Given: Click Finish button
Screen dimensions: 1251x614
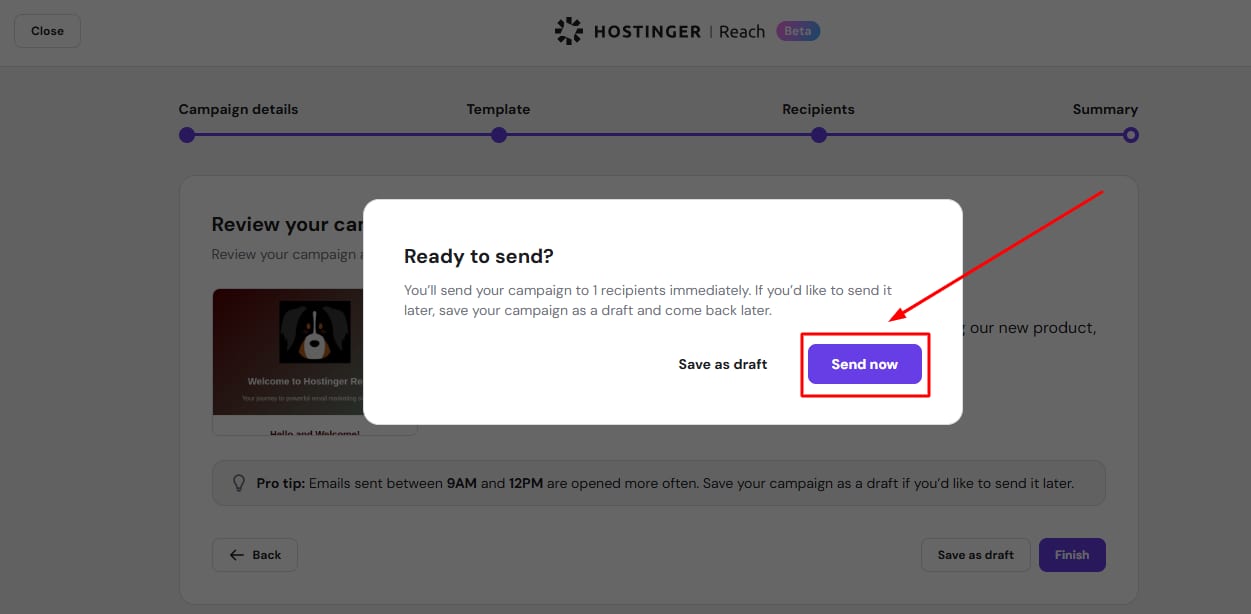Looking at the screenshot, I should [x=1072, y=555].
